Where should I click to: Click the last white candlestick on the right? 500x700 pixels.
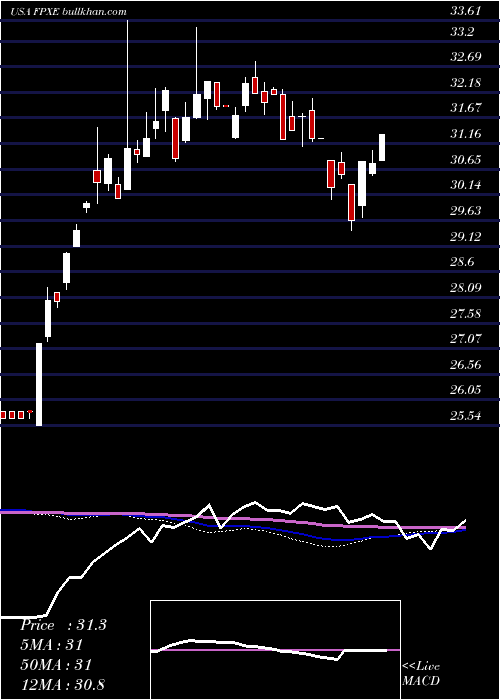tap(382, 147)
